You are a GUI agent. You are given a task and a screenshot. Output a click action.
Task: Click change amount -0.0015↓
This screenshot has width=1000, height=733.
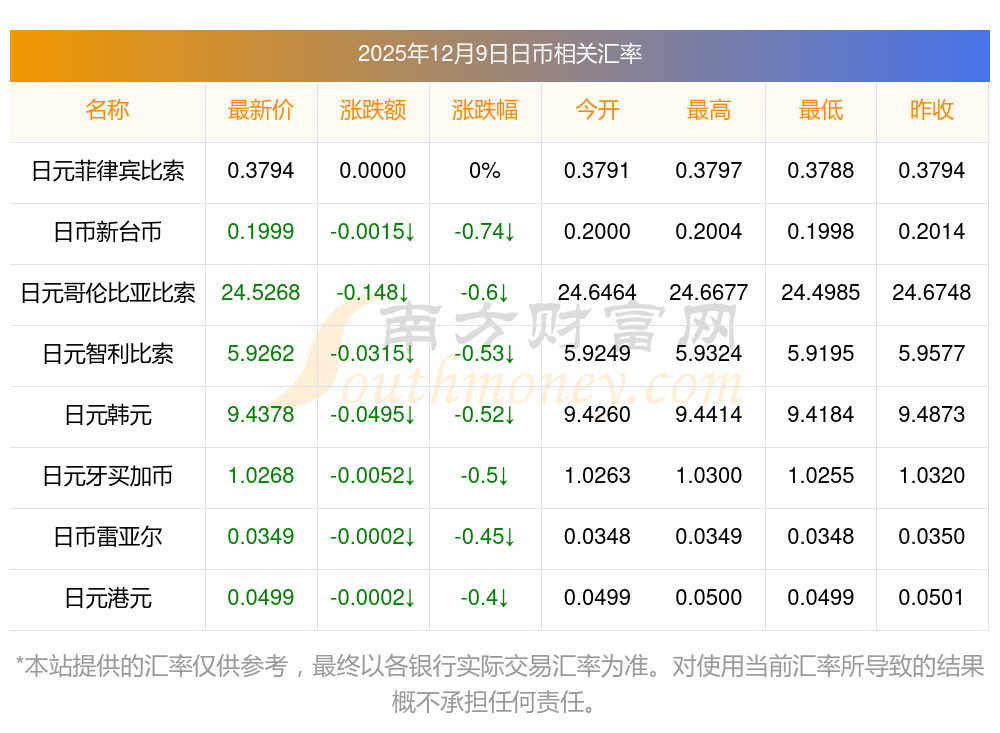pos(372,232)
